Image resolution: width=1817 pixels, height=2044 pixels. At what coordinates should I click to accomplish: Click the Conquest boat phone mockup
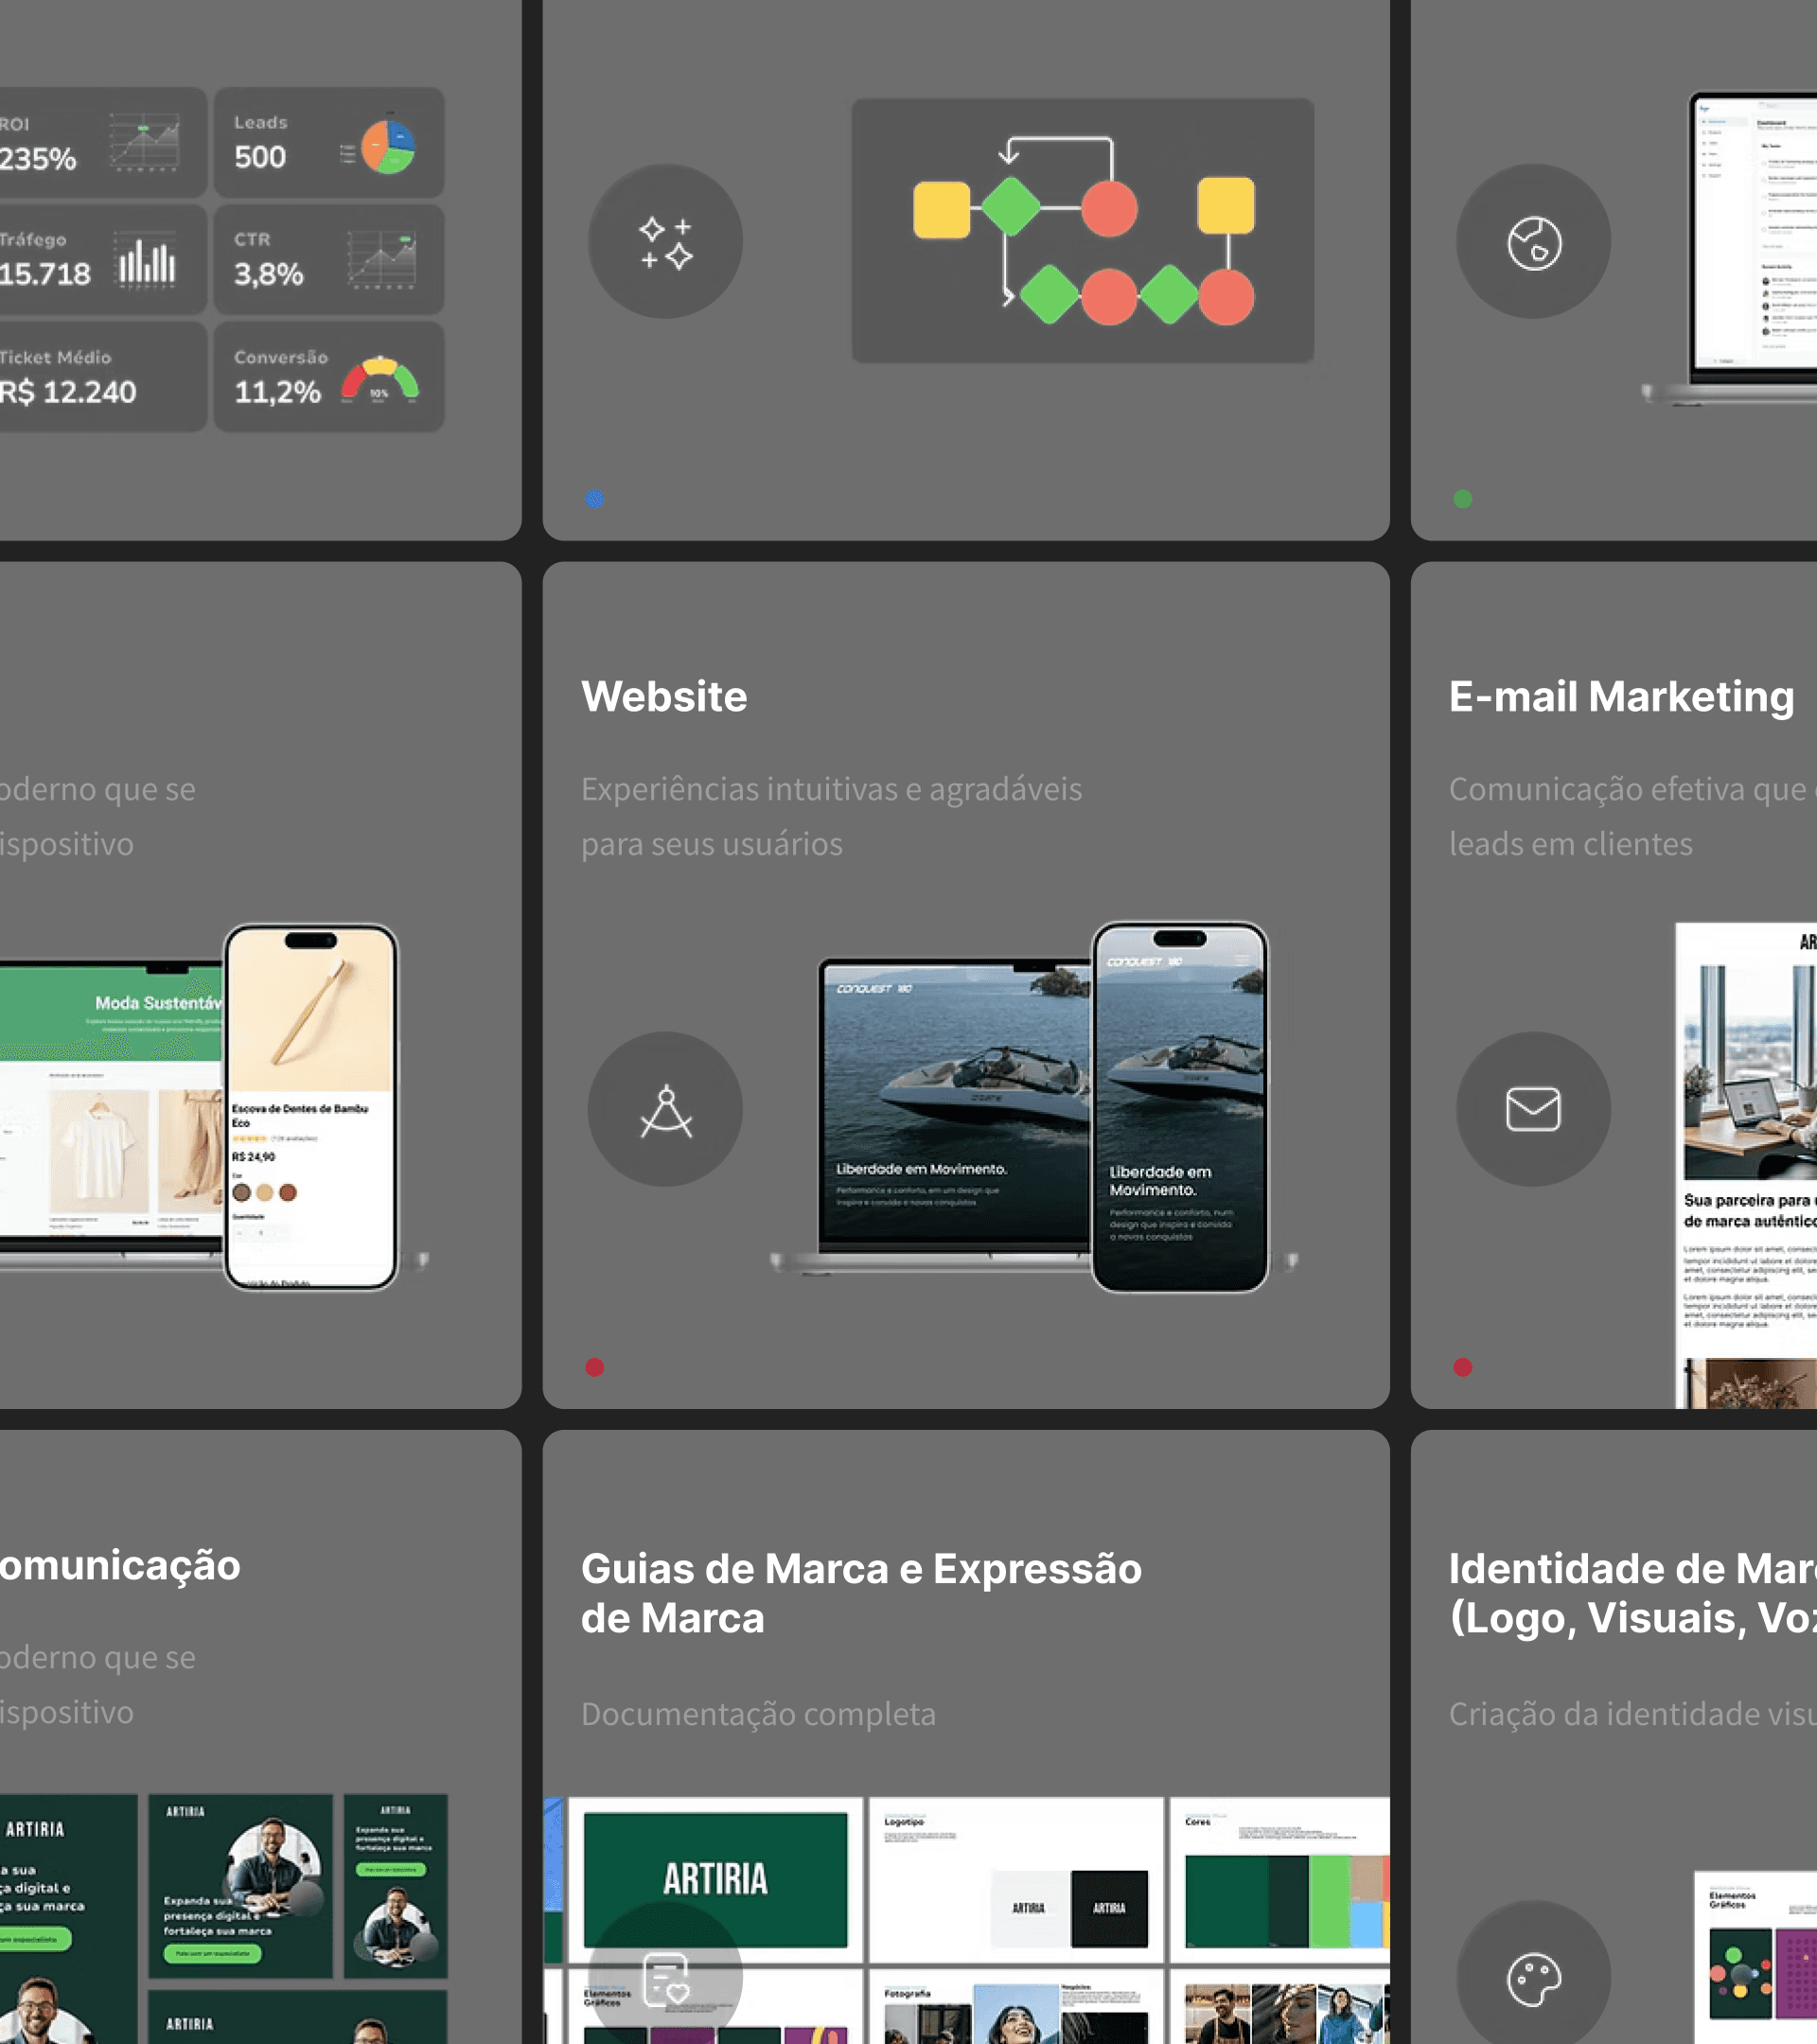[x=1179, y=1107]
